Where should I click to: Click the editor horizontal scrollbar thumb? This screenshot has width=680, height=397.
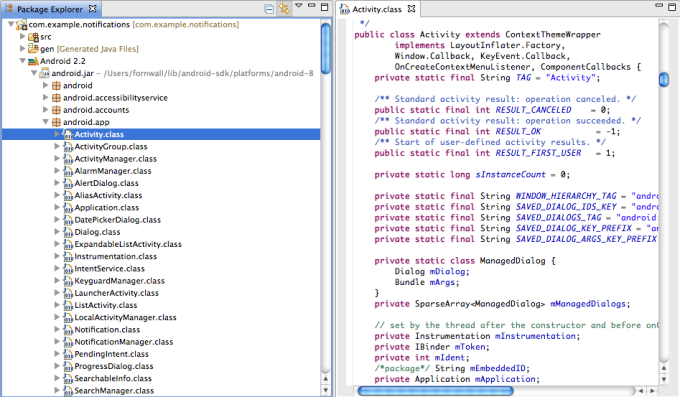coord(435,391)
